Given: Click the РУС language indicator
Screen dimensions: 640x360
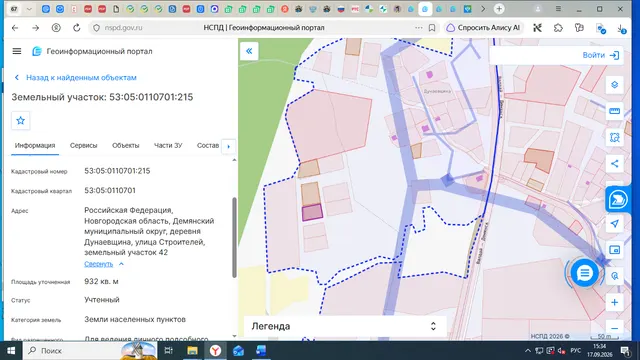Looking at the screenshot, I should tap(576, 351).
